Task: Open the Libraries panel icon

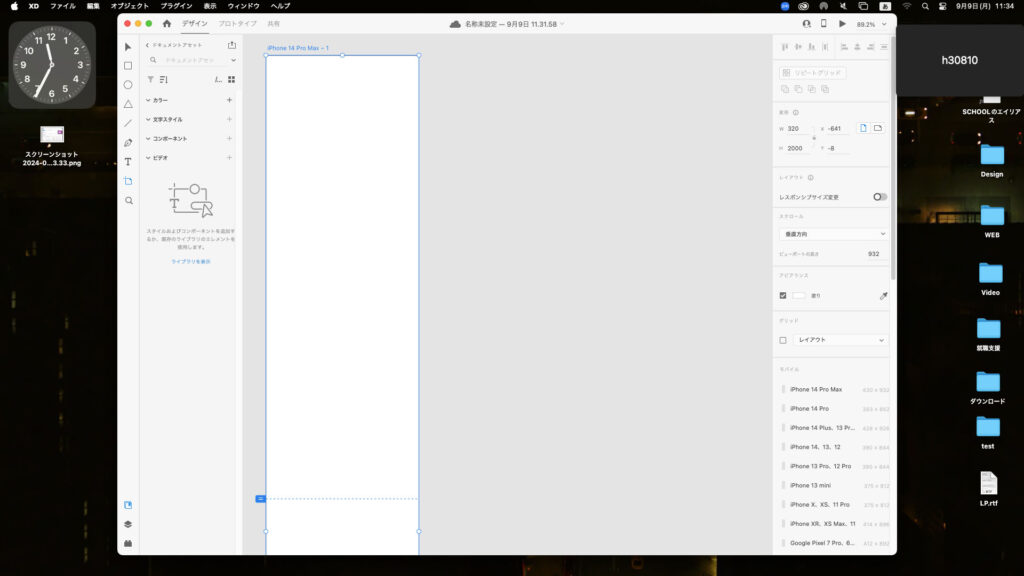Action: click(128, 505)
